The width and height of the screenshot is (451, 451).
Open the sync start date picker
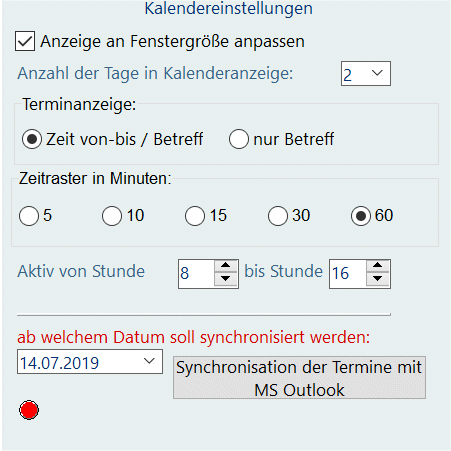coord(149,361)
